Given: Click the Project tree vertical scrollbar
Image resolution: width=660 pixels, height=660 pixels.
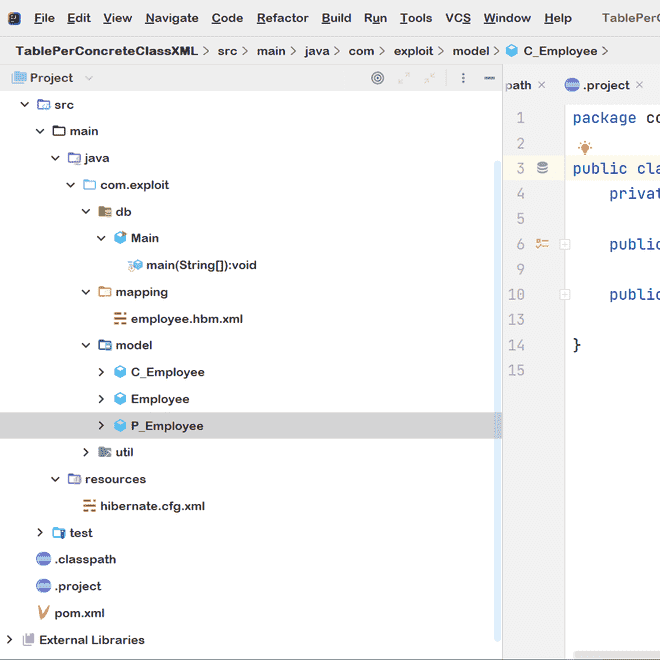Looking at the screenshot, I should [x=497, y=400].
